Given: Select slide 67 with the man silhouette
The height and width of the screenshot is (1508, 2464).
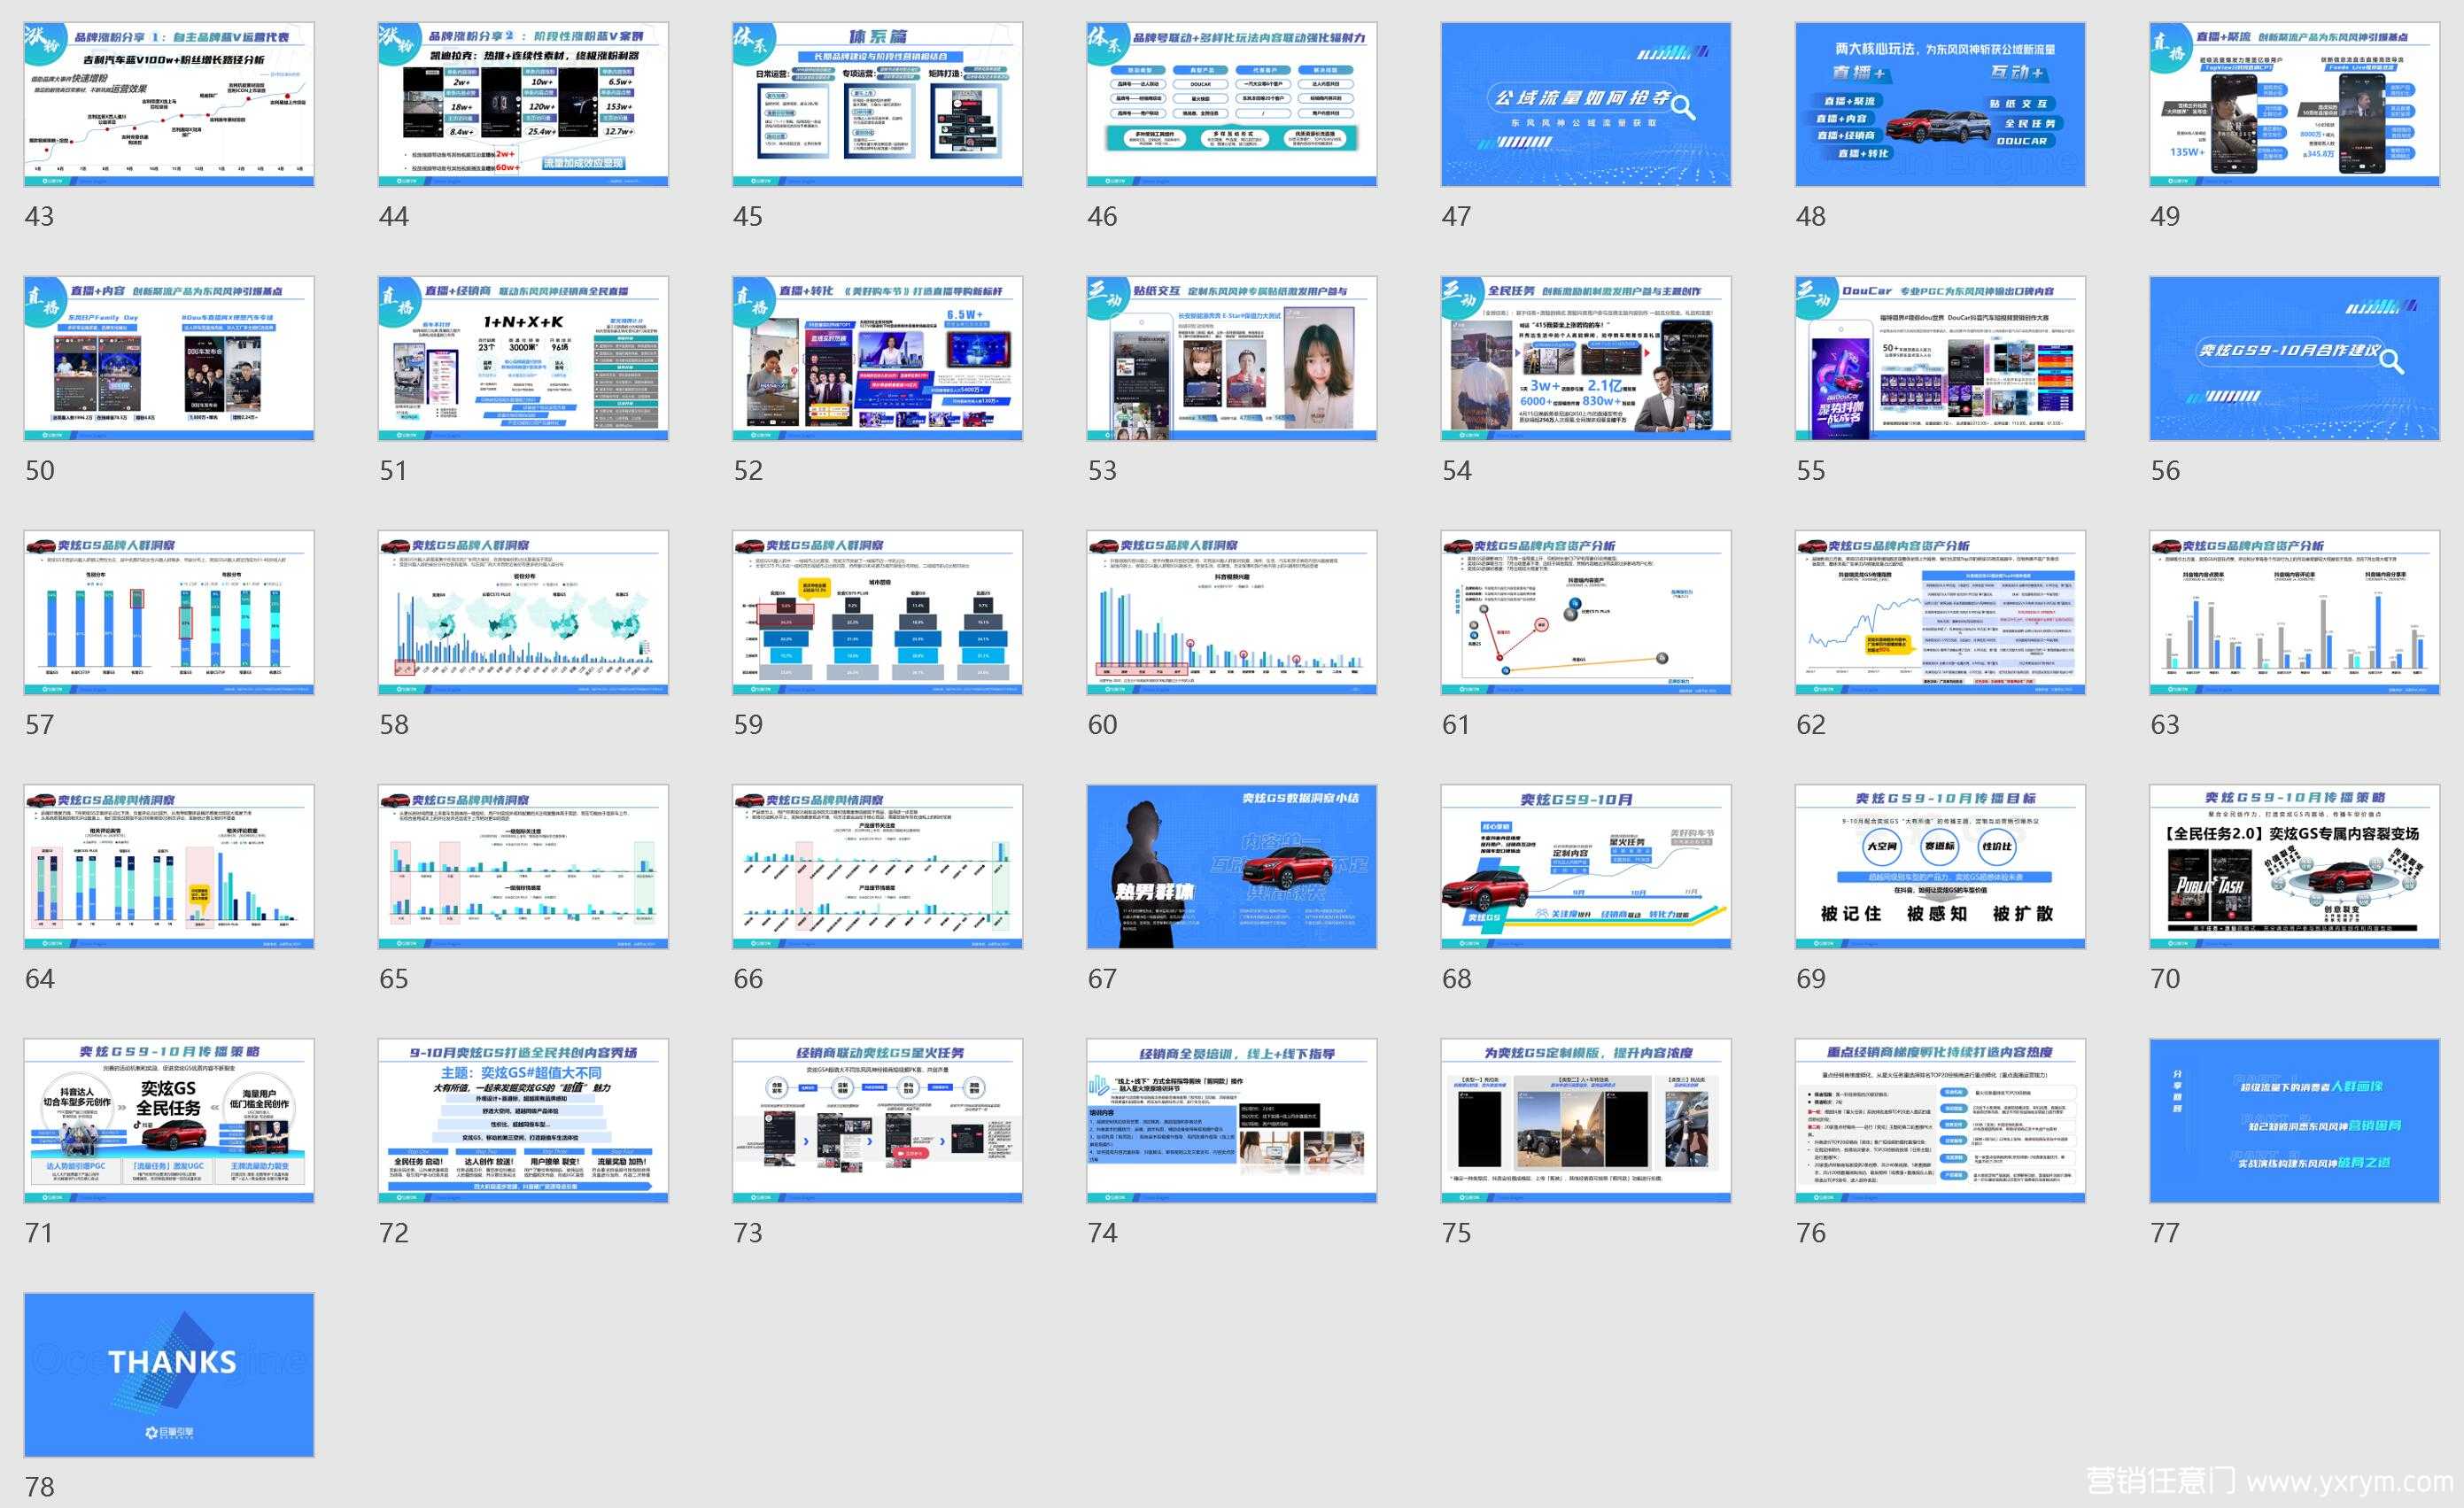Looking at the screenshot, I should pos(1232,866).
